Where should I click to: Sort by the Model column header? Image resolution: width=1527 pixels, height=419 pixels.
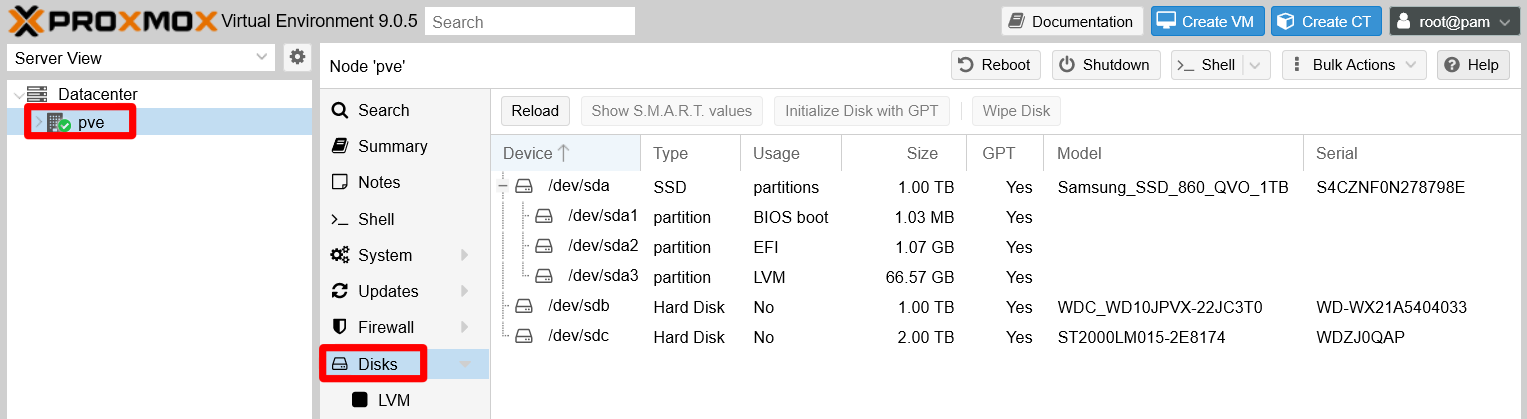pos(1173,153)
